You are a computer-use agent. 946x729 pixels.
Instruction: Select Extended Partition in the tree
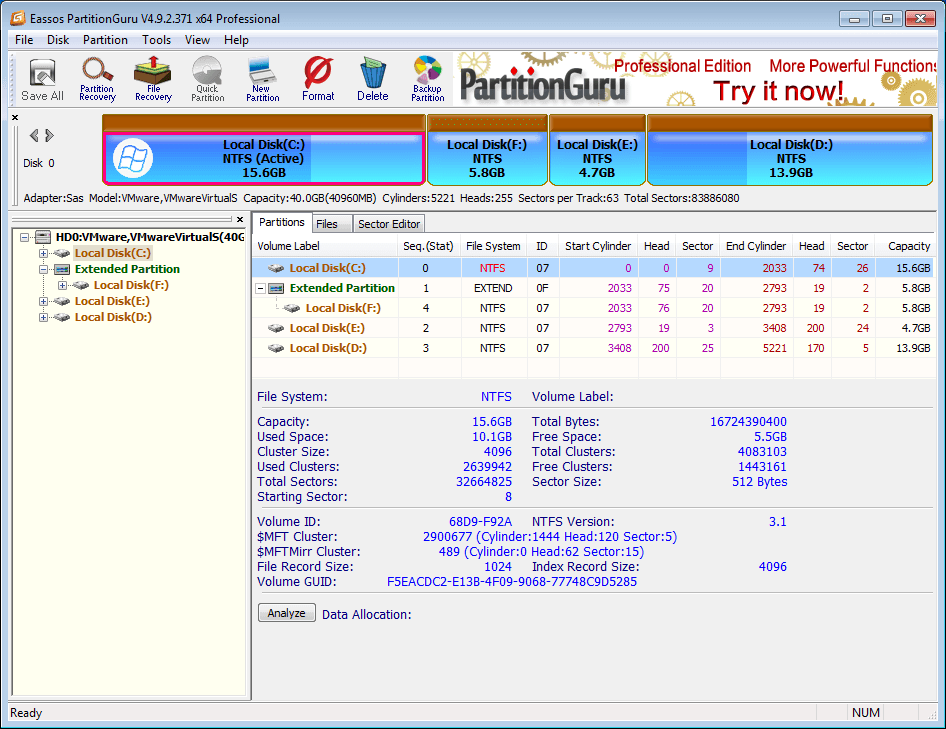click(x=127, y=269)
